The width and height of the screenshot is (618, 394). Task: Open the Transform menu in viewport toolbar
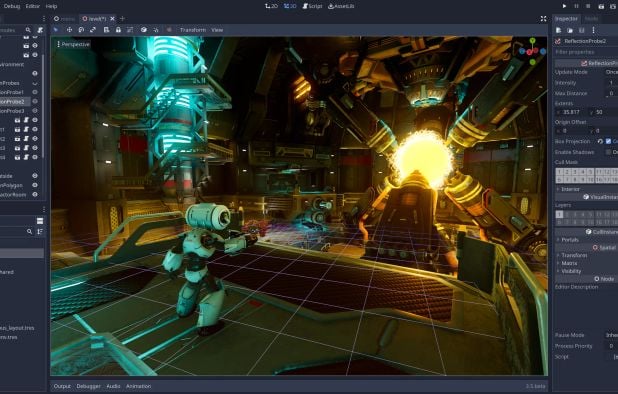[x=193, y=30]
